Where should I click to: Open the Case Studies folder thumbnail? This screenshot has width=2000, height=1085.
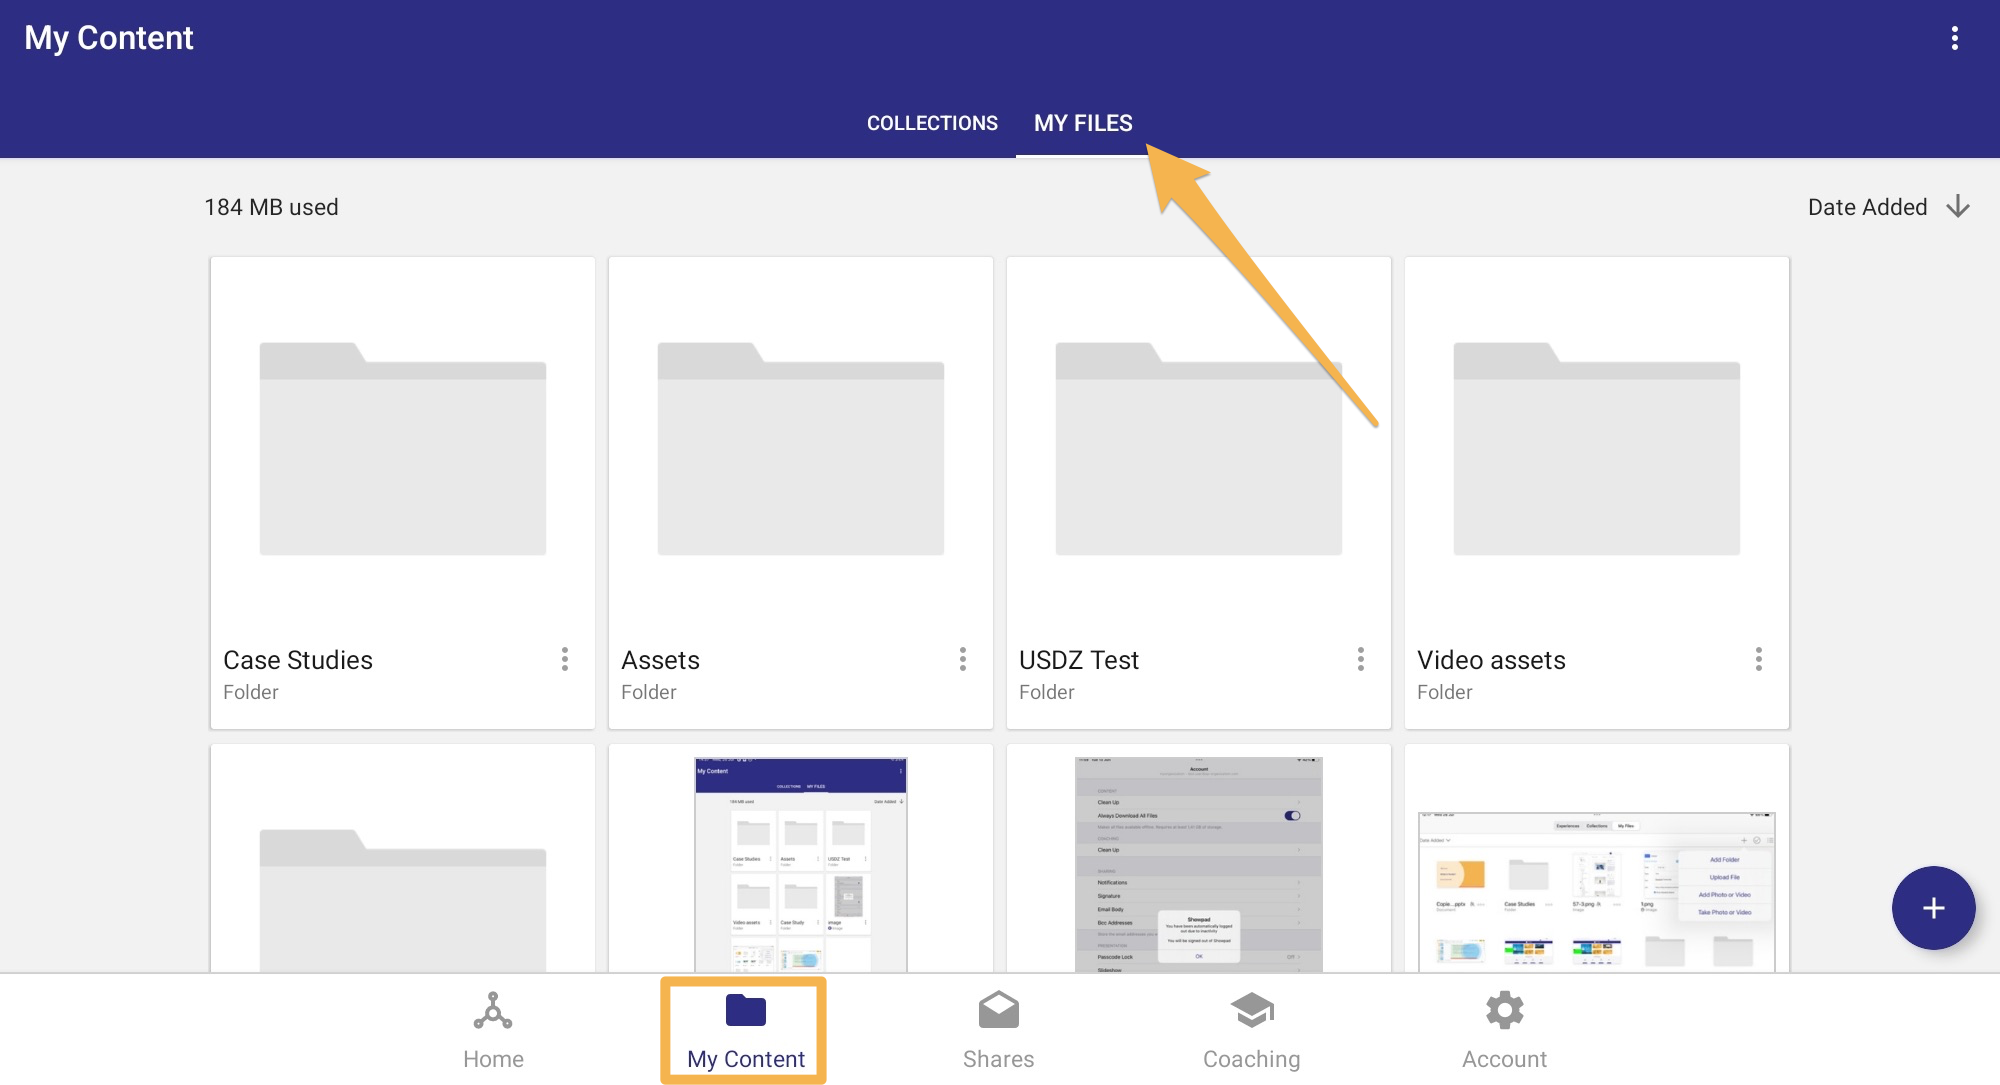[x=403, y=448]
